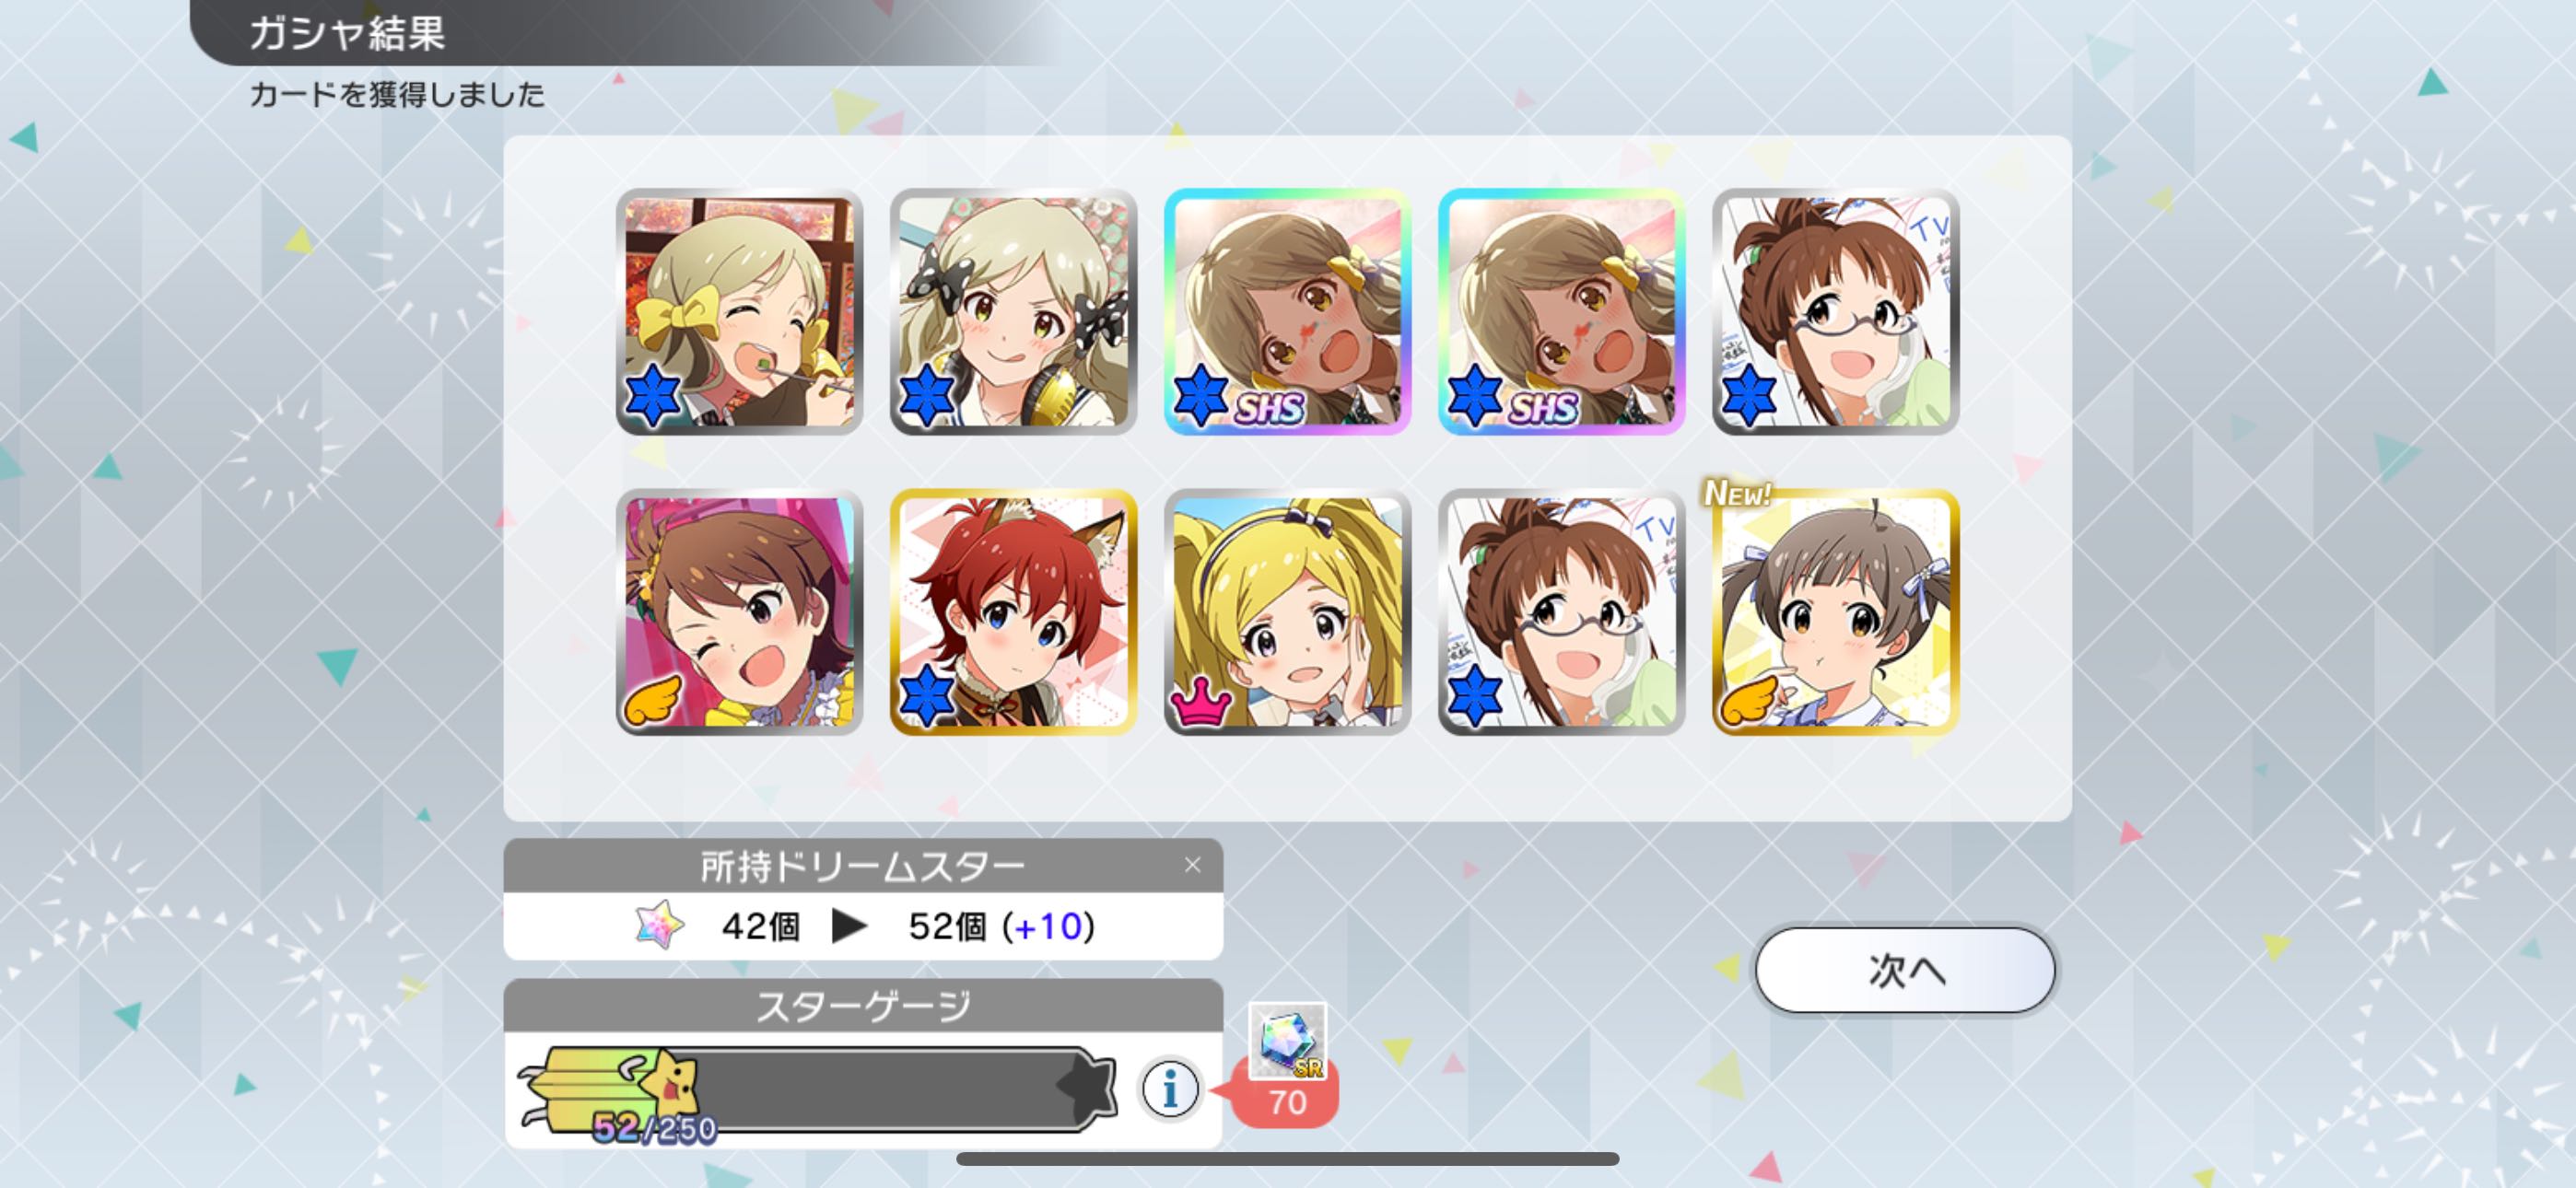Tap the 次へ button to continue
The height and width of the screenshot is (1188, 2576).
click(x=1905, y=970)
